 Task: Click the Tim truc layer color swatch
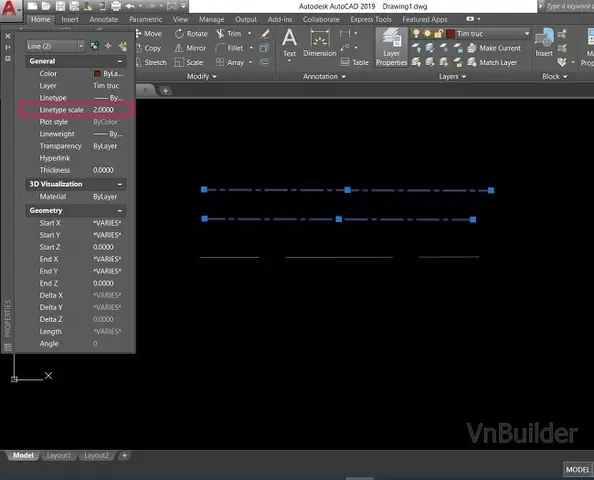point(450,34)
